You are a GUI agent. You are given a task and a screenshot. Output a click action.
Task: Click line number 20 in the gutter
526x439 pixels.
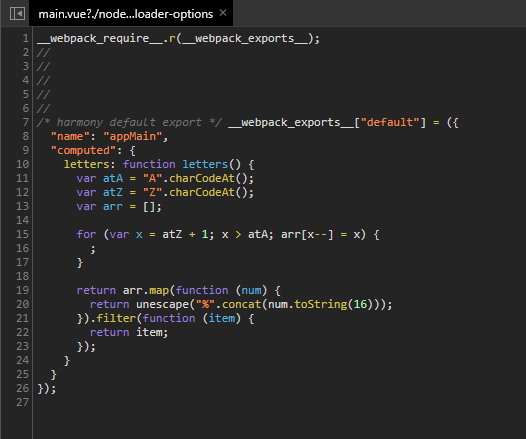23,304
